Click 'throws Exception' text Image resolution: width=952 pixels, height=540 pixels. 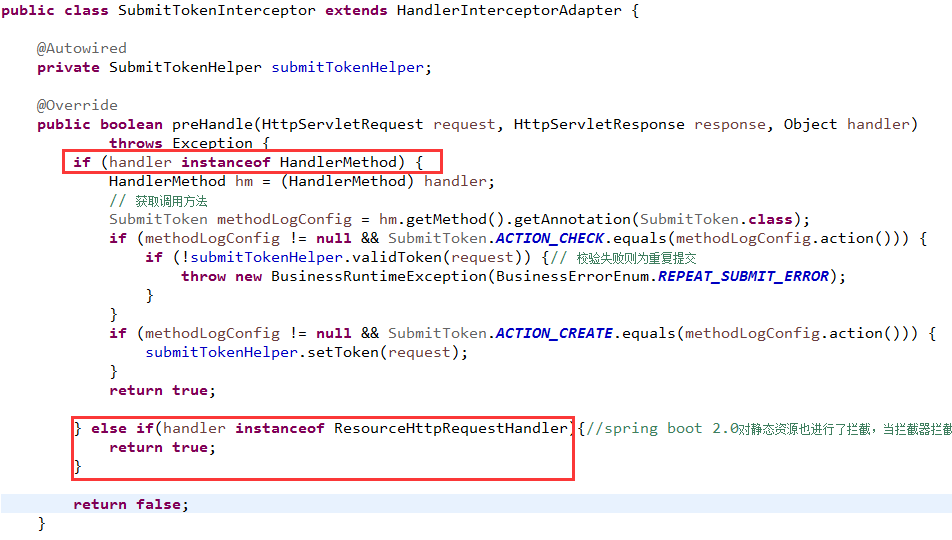tap(181, 143)
